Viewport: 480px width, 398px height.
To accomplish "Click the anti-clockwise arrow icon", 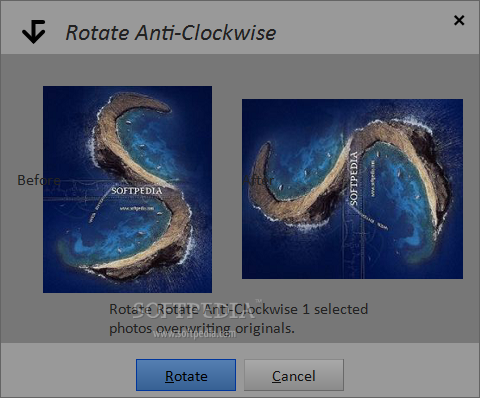I will coord(34,31).
